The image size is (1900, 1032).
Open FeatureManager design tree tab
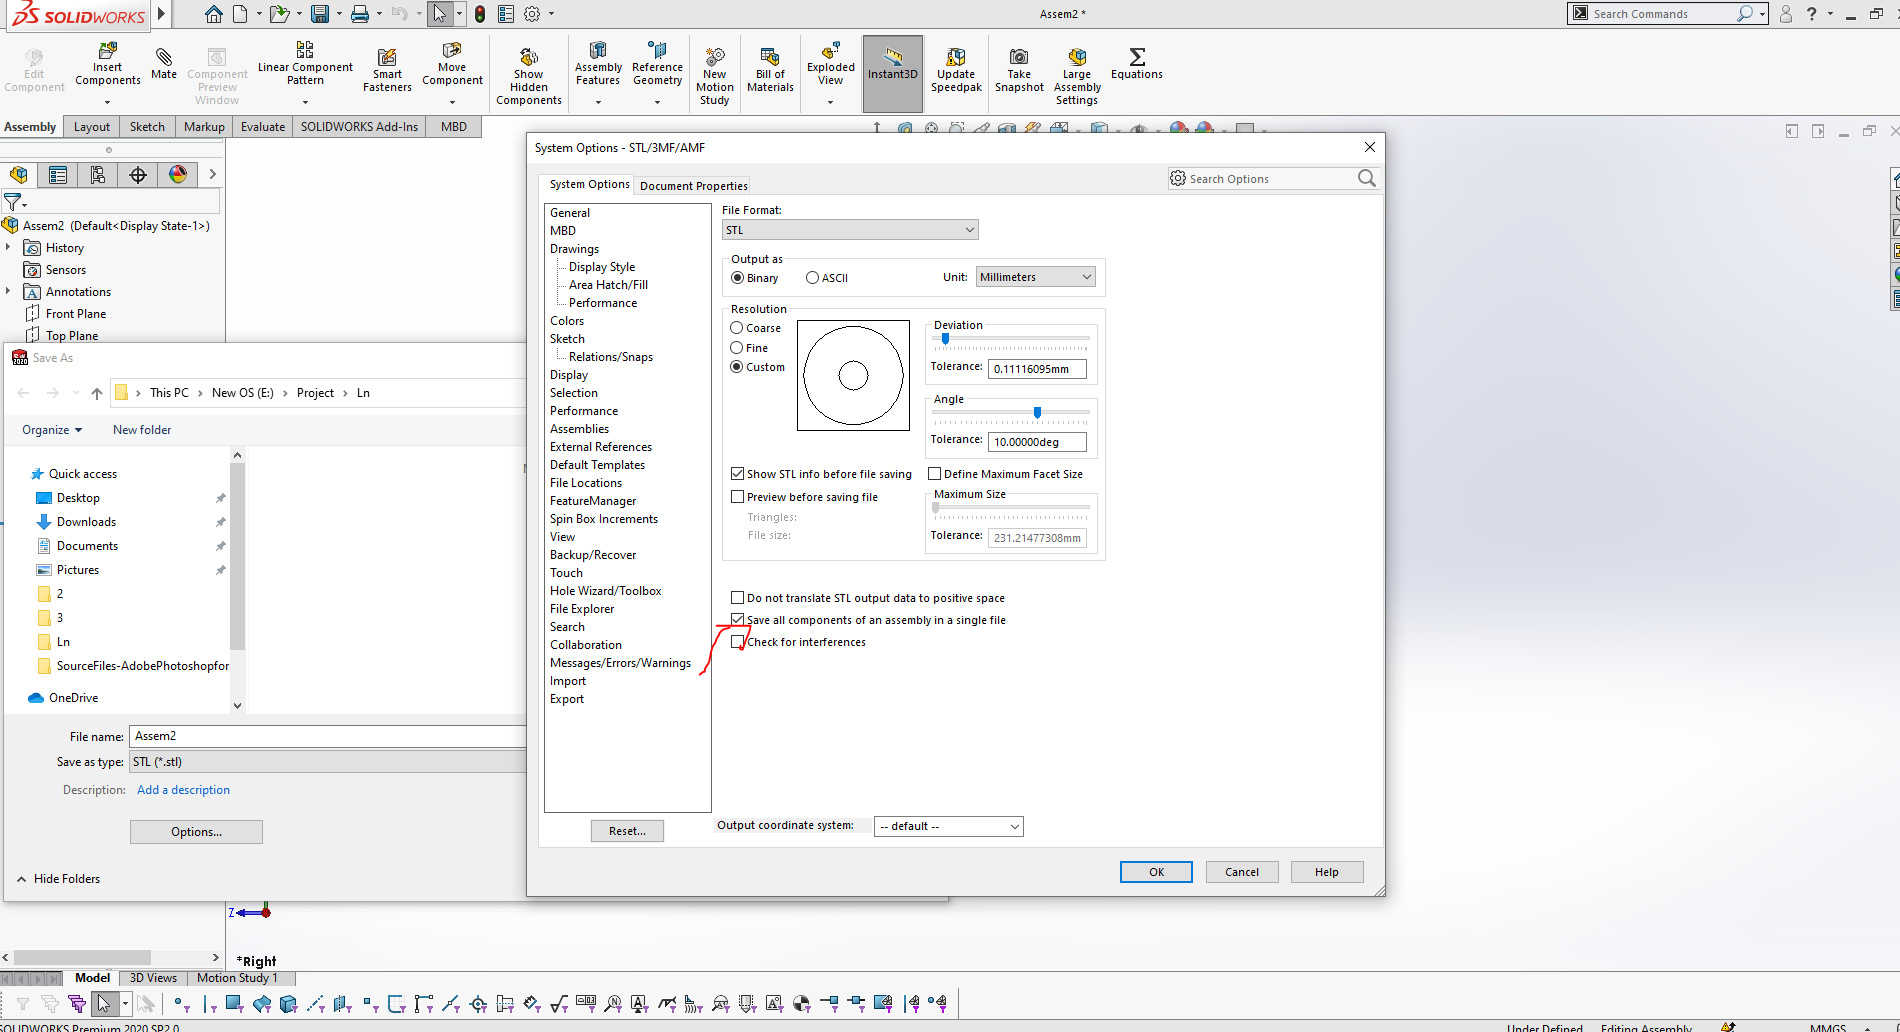(x=18, y=175)
